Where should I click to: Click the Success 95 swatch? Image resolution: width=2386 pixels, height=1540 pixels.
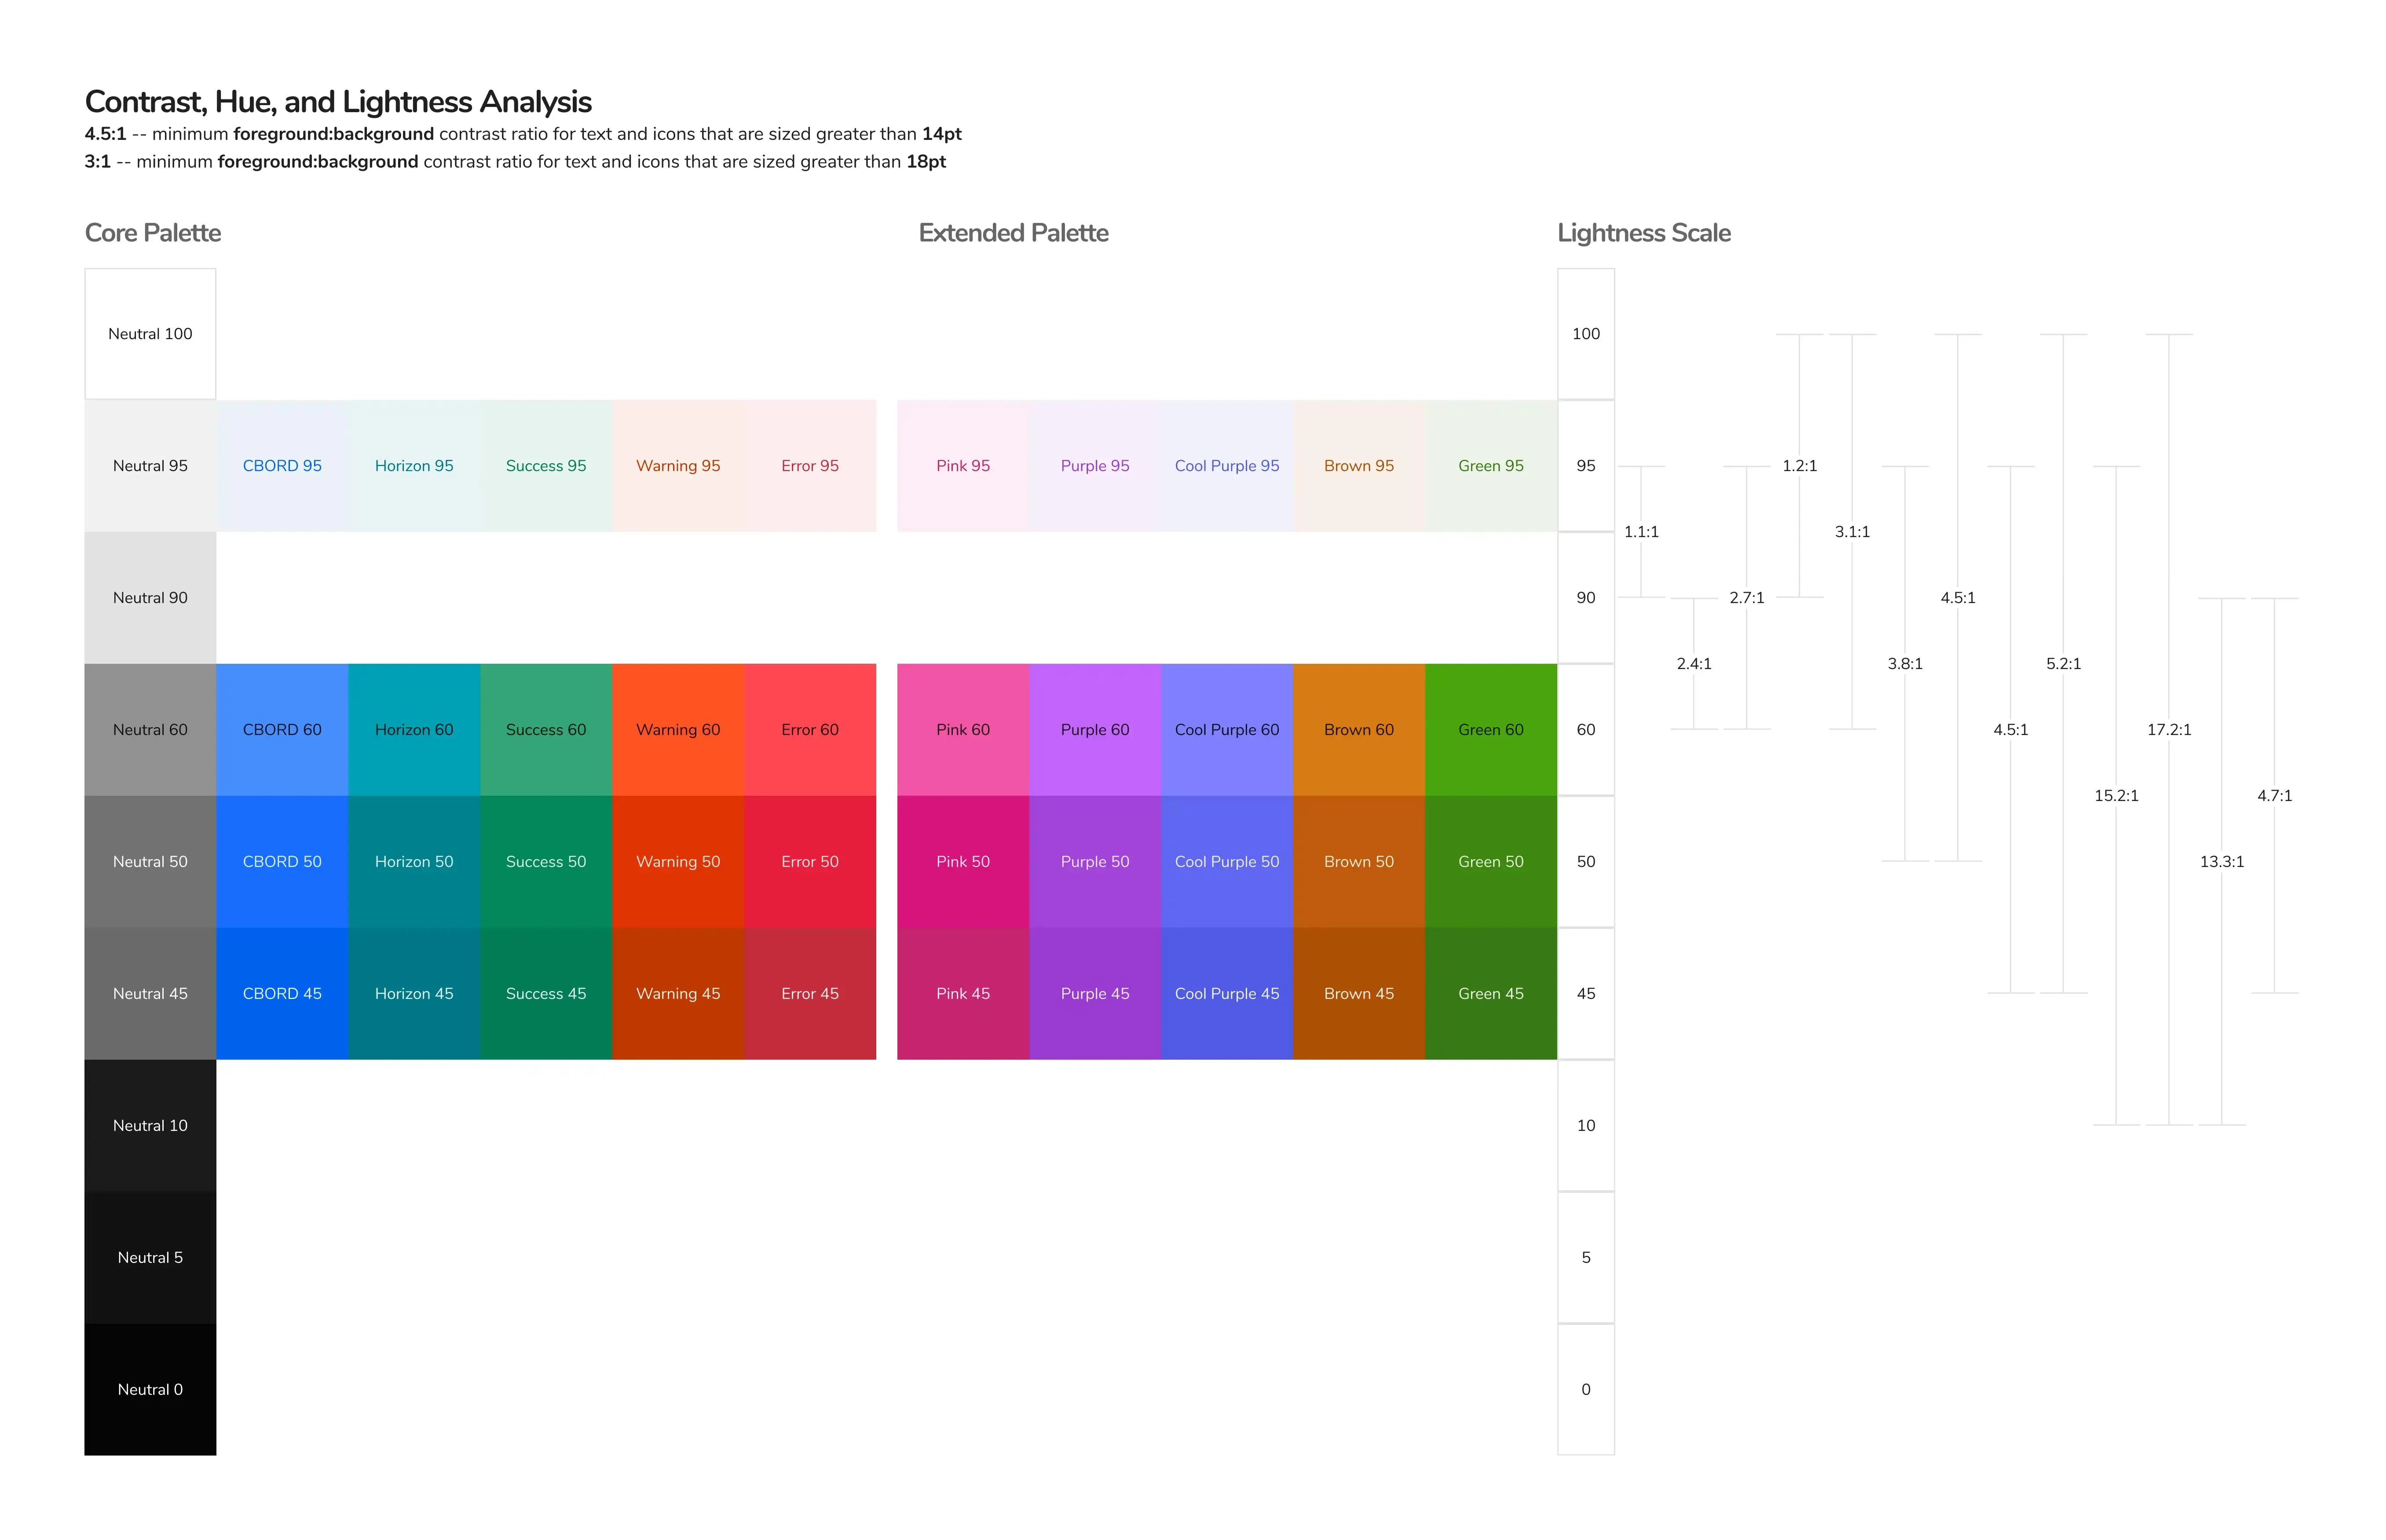[x=545, y=465]
